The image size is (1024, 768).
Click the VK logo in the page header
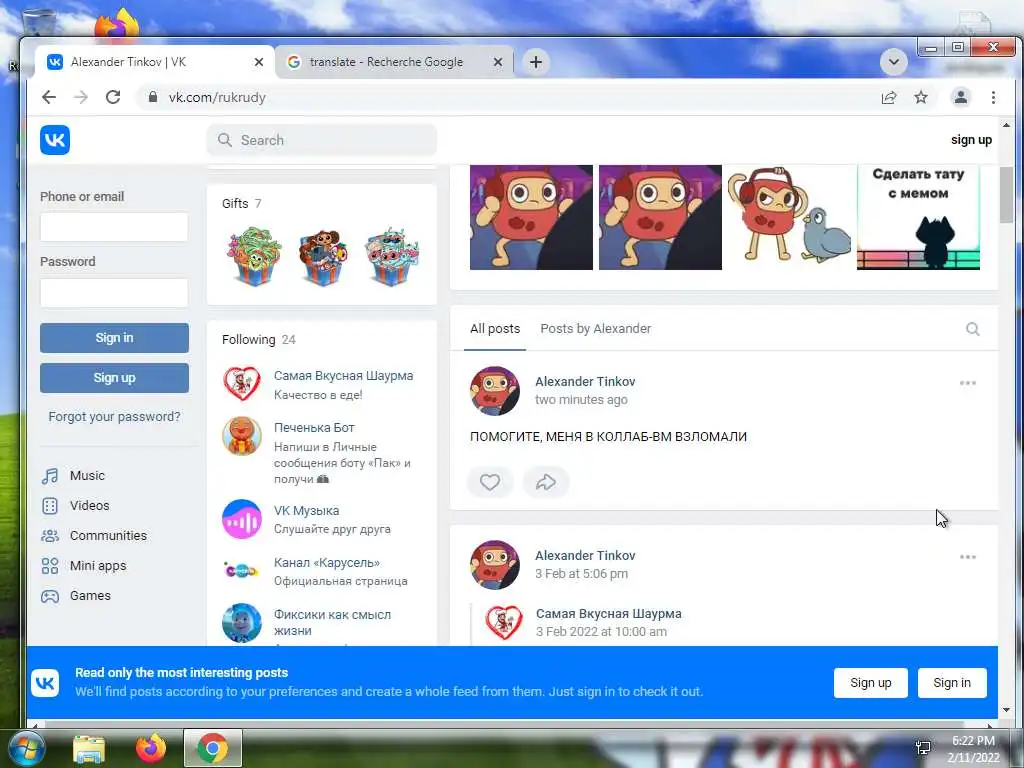pos(55,140)
